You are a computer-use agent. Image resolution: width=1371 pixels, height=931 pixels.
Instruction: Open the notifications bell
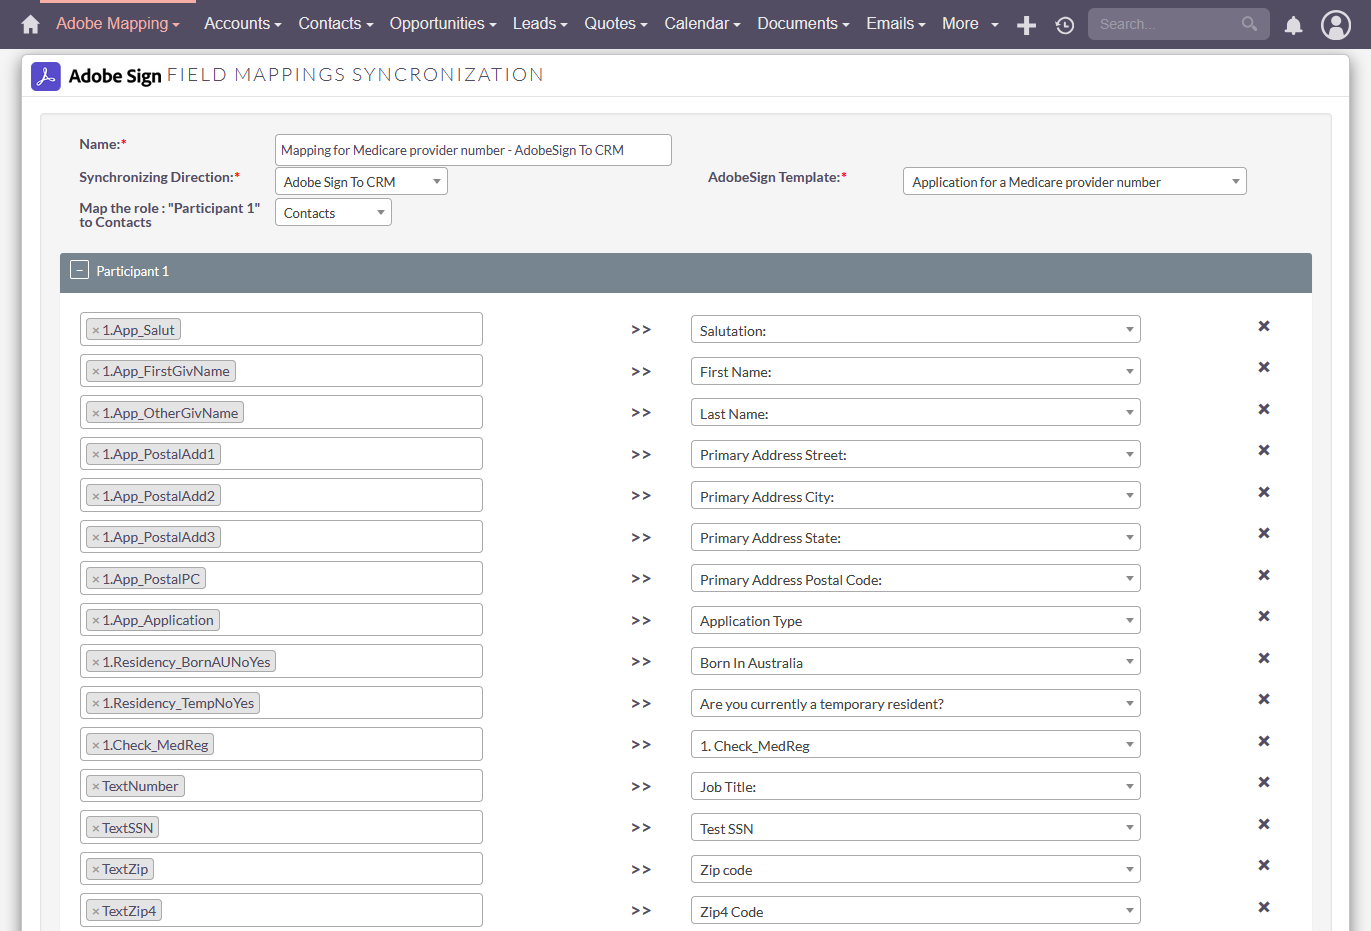[x=1293, y=25]
